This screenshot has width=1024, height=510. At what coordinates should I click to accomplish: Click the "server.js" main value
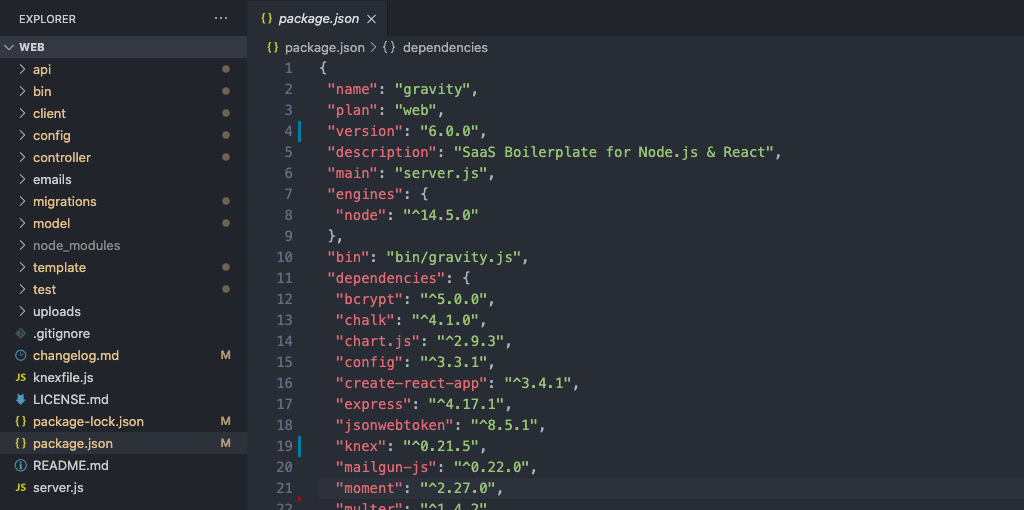point(441,173)
